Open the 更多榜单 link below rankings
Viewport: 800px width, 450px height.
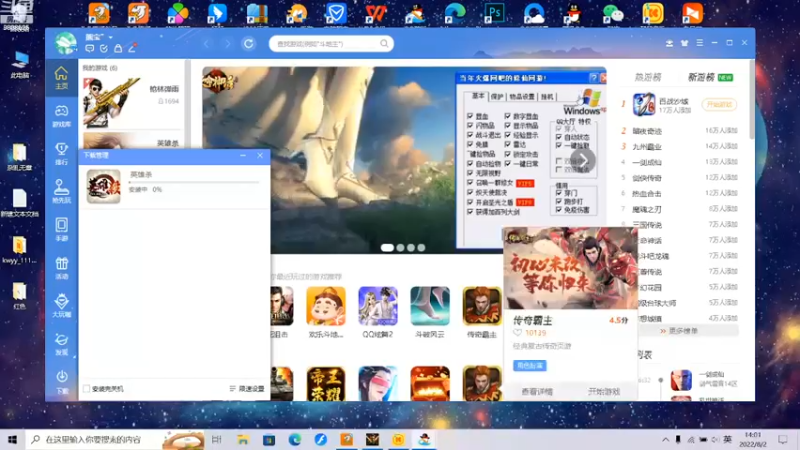[679, 331]
